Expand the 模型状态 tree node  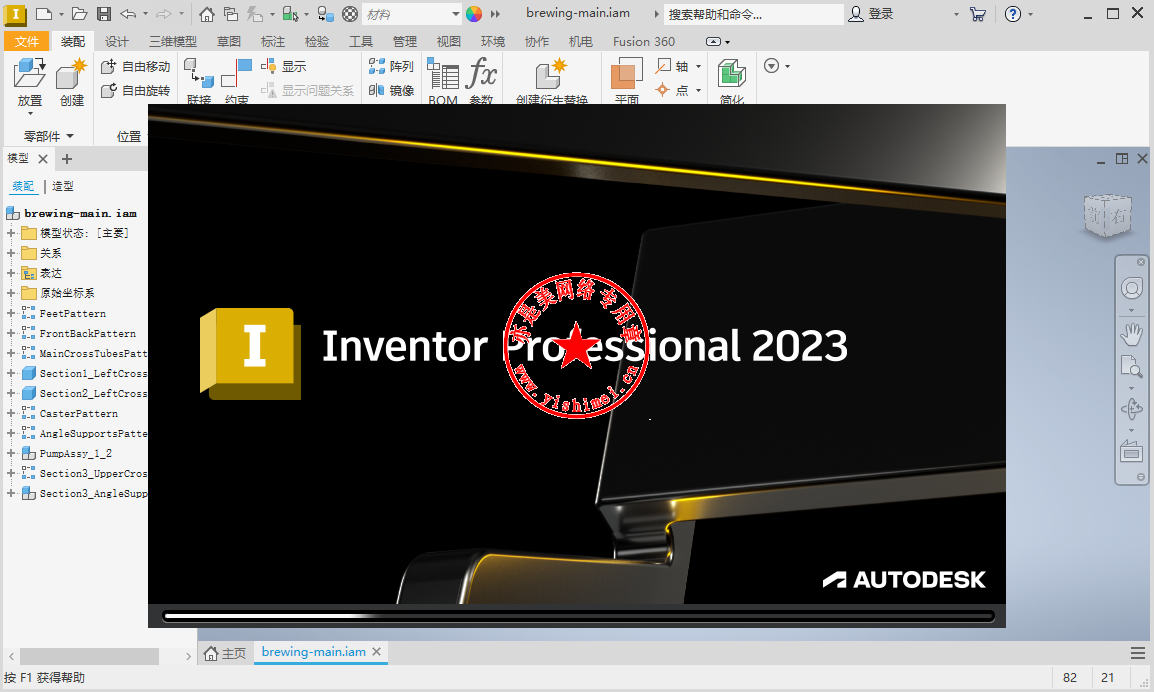coord(11,233)
